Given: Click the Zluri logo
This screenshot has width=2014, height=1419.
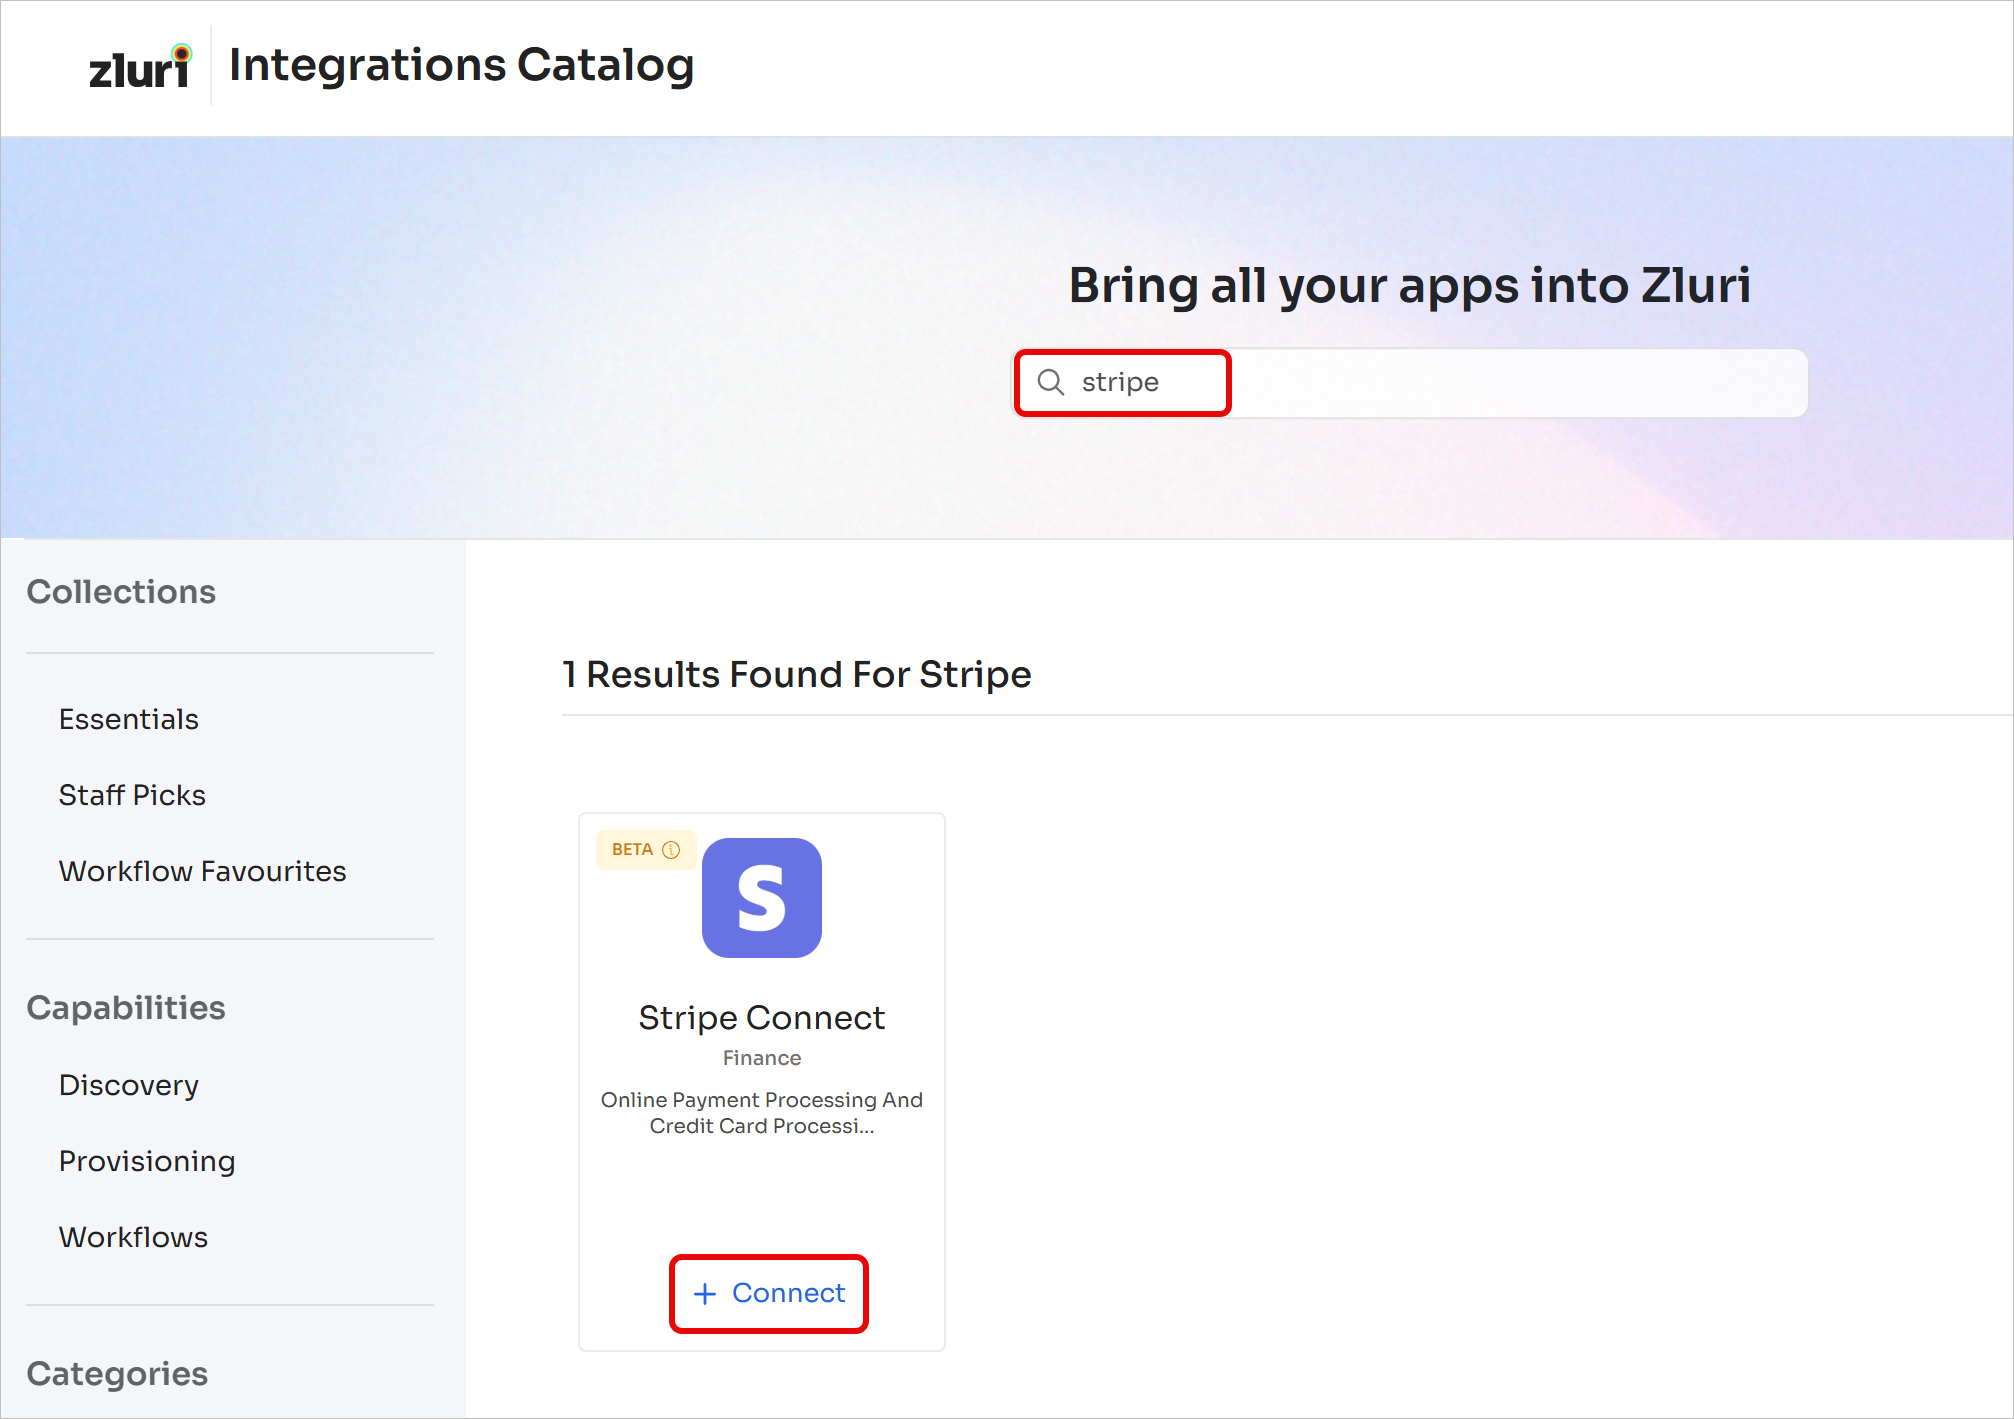Looking at the screenshot, I should coord(140,67).
